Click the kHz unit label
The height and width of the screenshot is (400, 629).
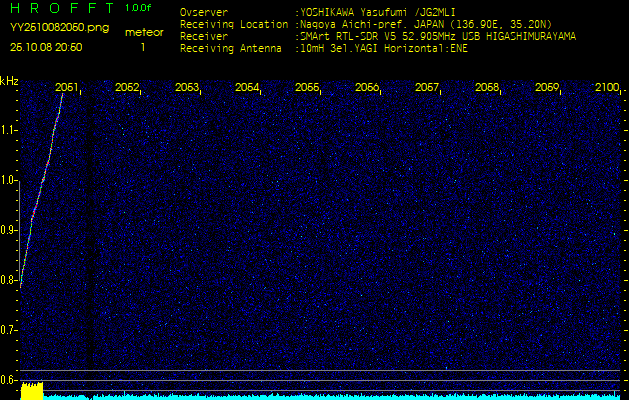(9, 80)
